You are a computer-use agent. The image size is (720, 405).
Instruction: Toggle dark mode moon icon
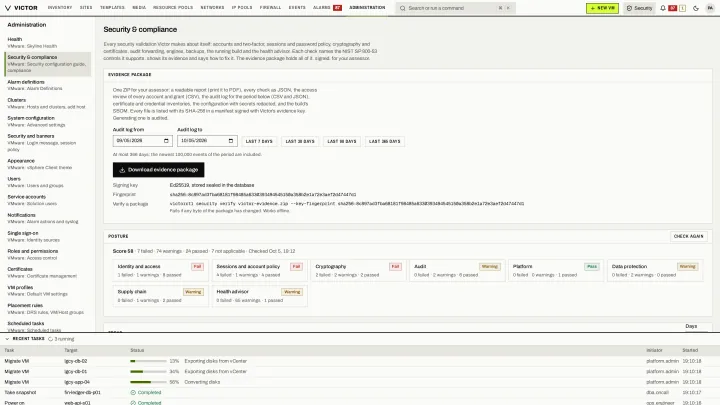(696, 8)
